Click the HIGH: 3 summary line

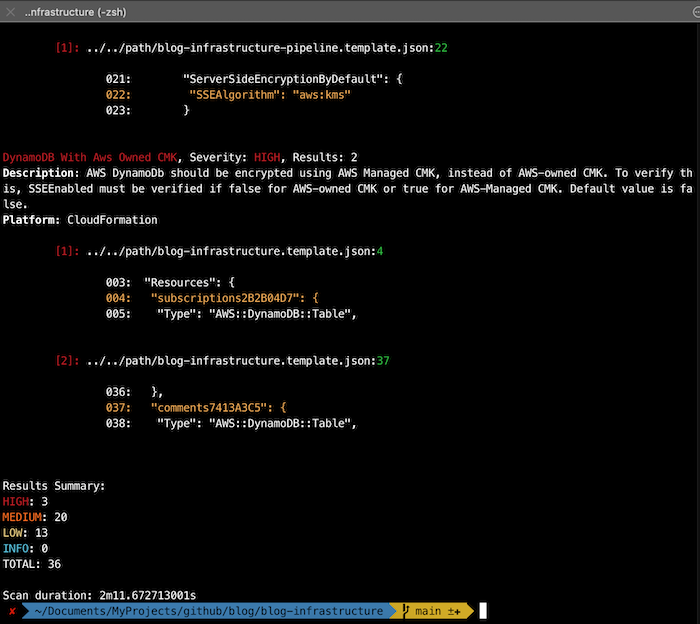click(x=25, y=501)
